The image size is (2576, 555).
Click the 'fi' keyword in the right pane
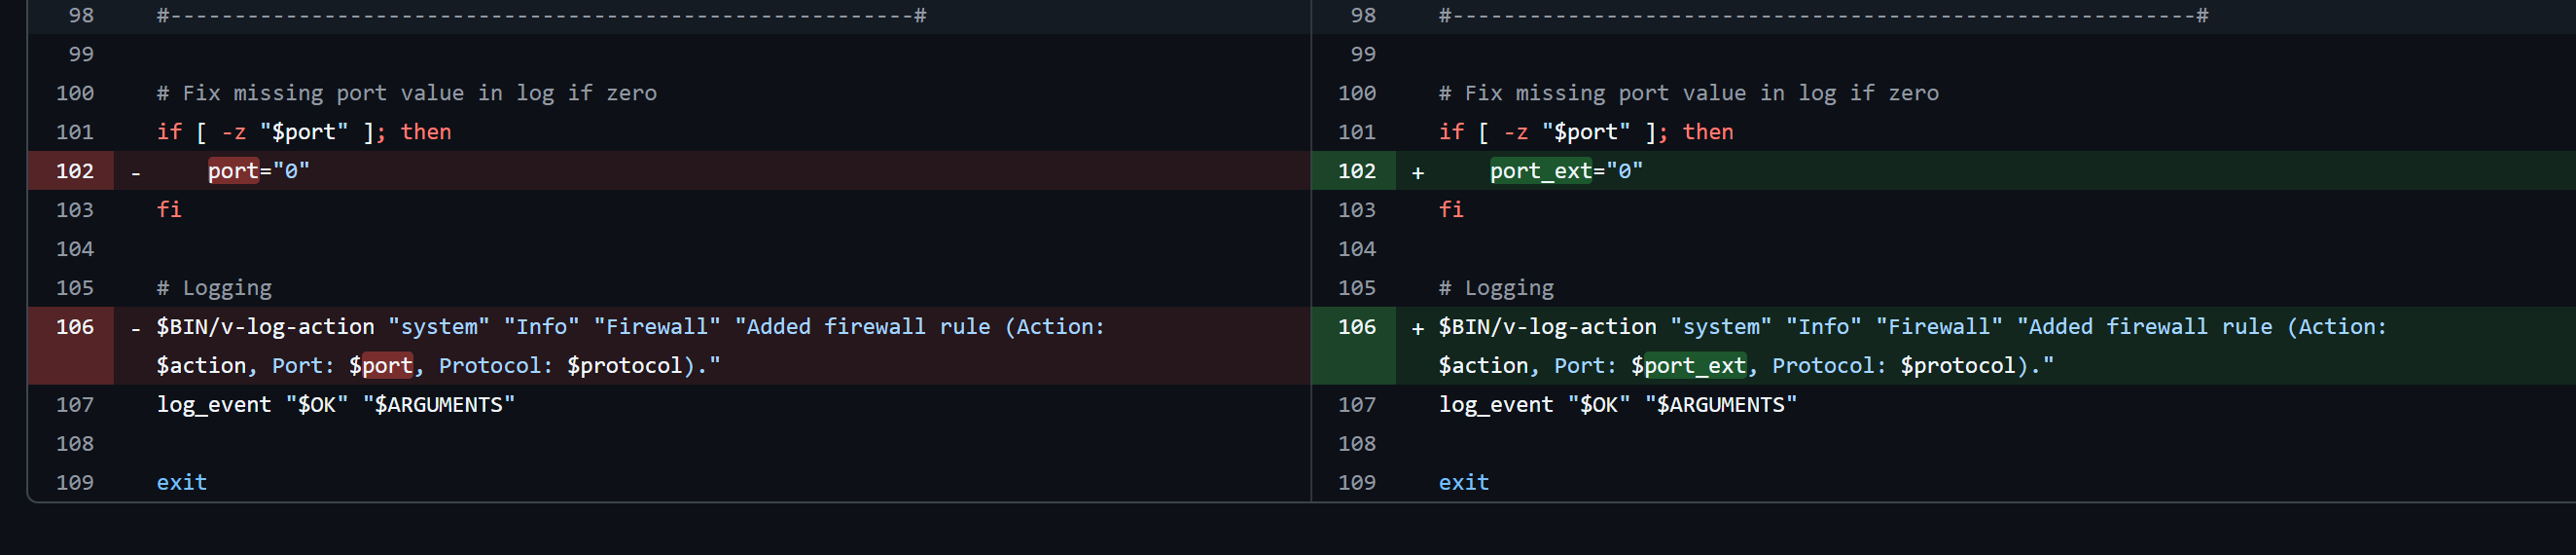pos(1450,210)
